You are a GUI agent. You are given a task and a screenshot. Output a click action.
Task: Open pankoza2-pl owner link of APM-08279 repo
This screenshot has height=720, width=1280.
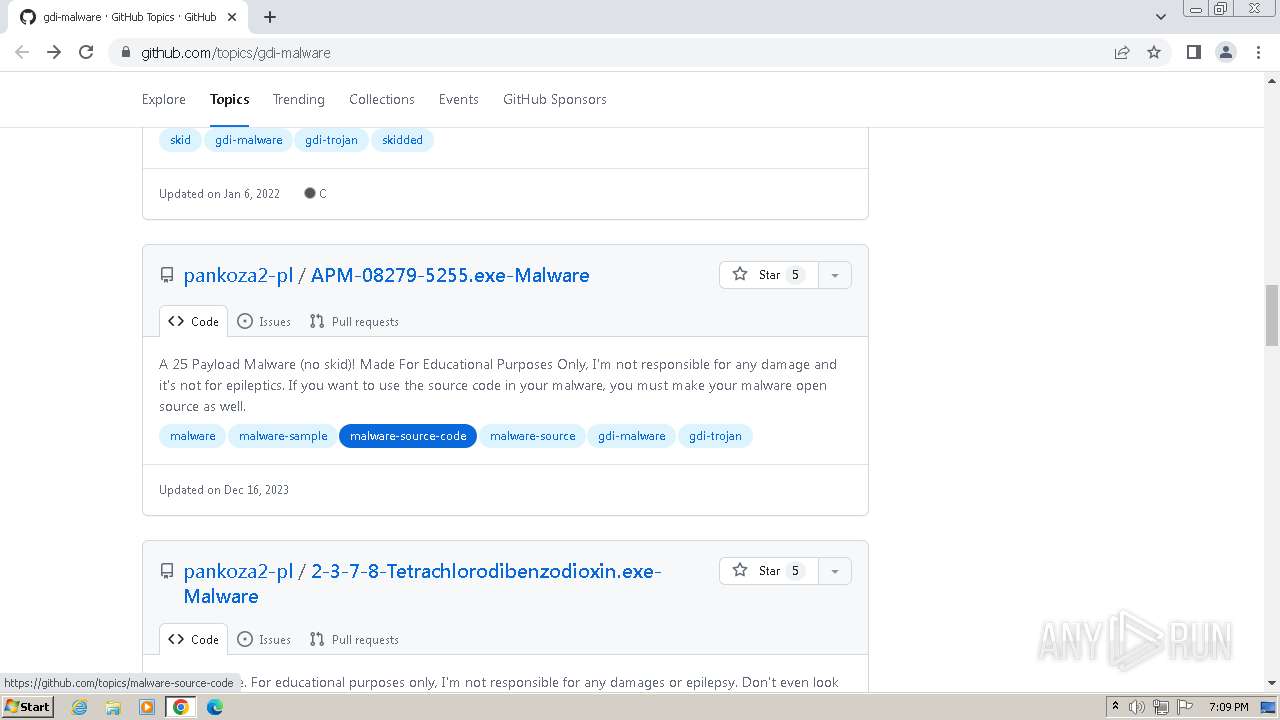point(238,275)
